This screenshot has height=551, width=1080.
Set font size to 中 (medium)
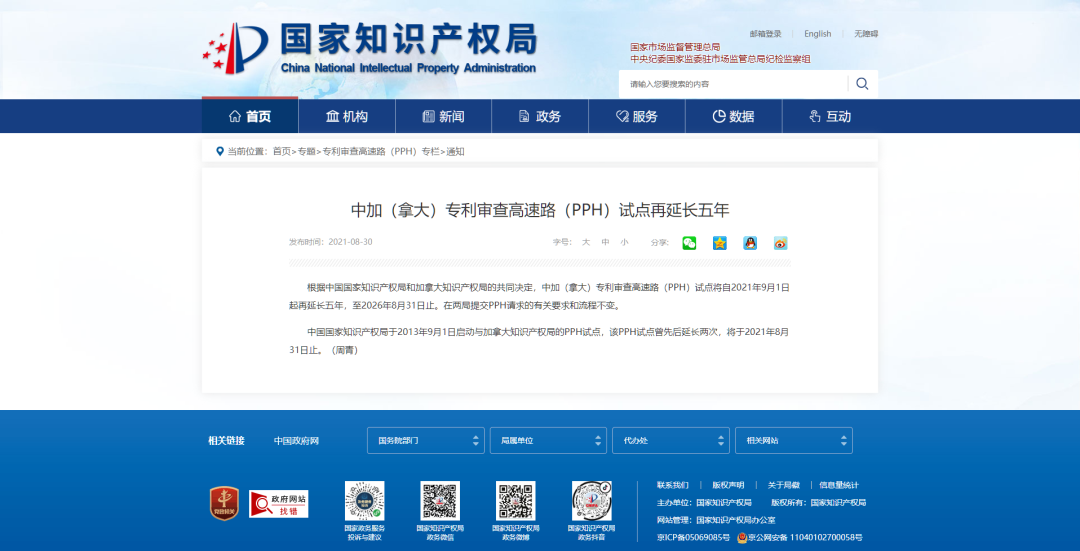click(x=605, y=242)
